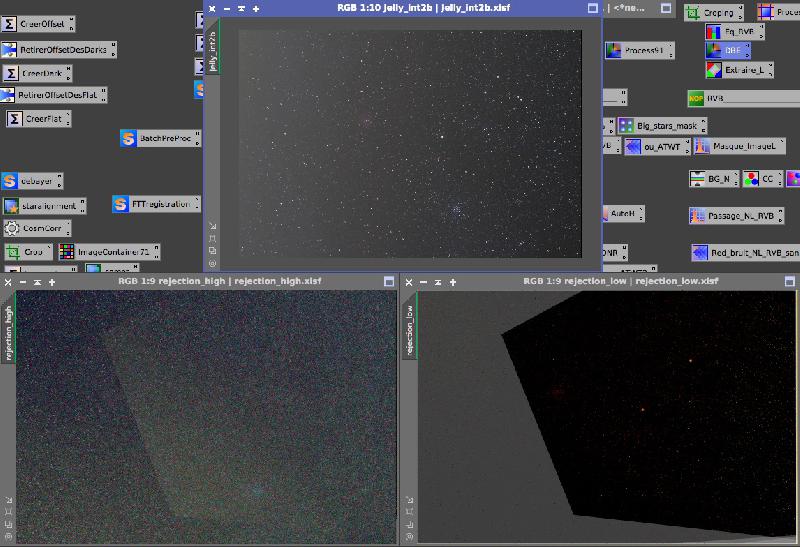
Task: Click the Eq_RVB process icon
Action: click(x=735, y=32)
